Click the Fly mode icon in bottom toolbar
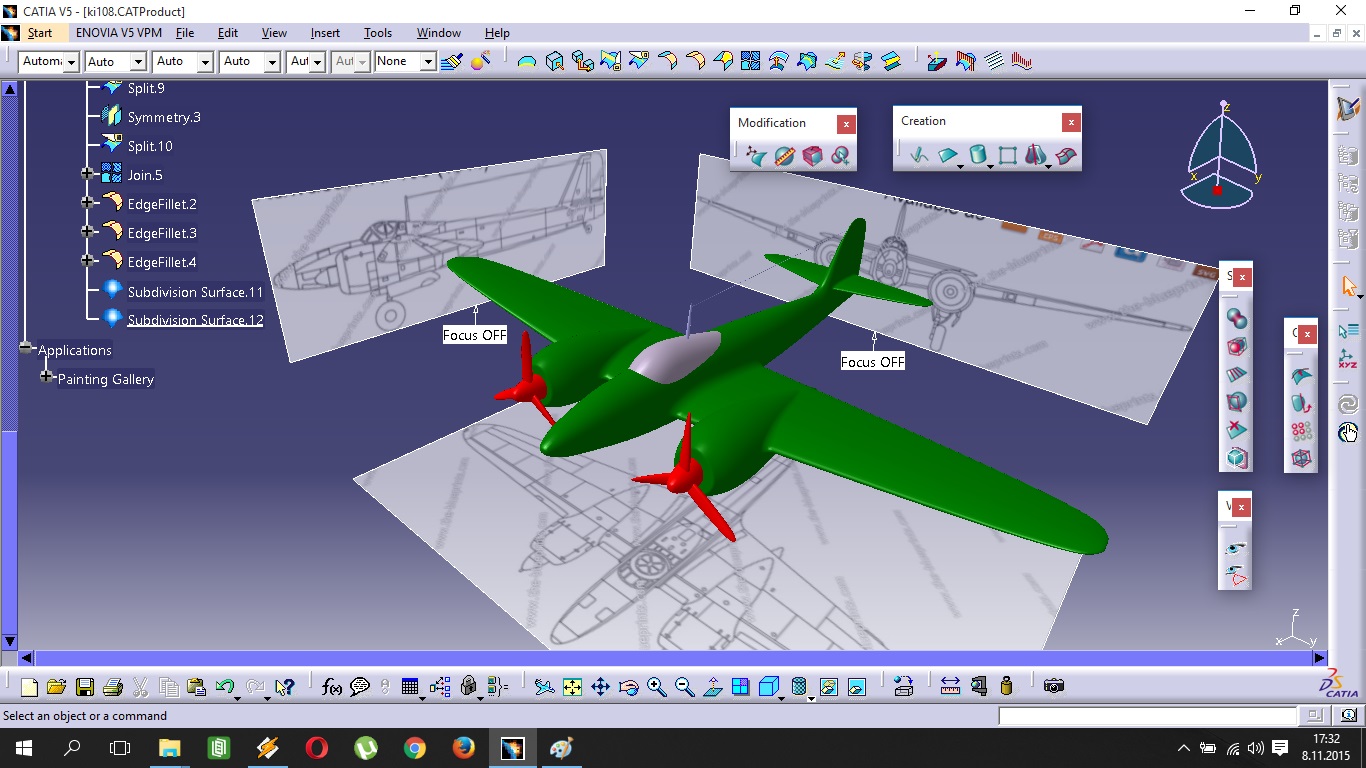This screenshot has height=768, width=1366. [544, 687]
